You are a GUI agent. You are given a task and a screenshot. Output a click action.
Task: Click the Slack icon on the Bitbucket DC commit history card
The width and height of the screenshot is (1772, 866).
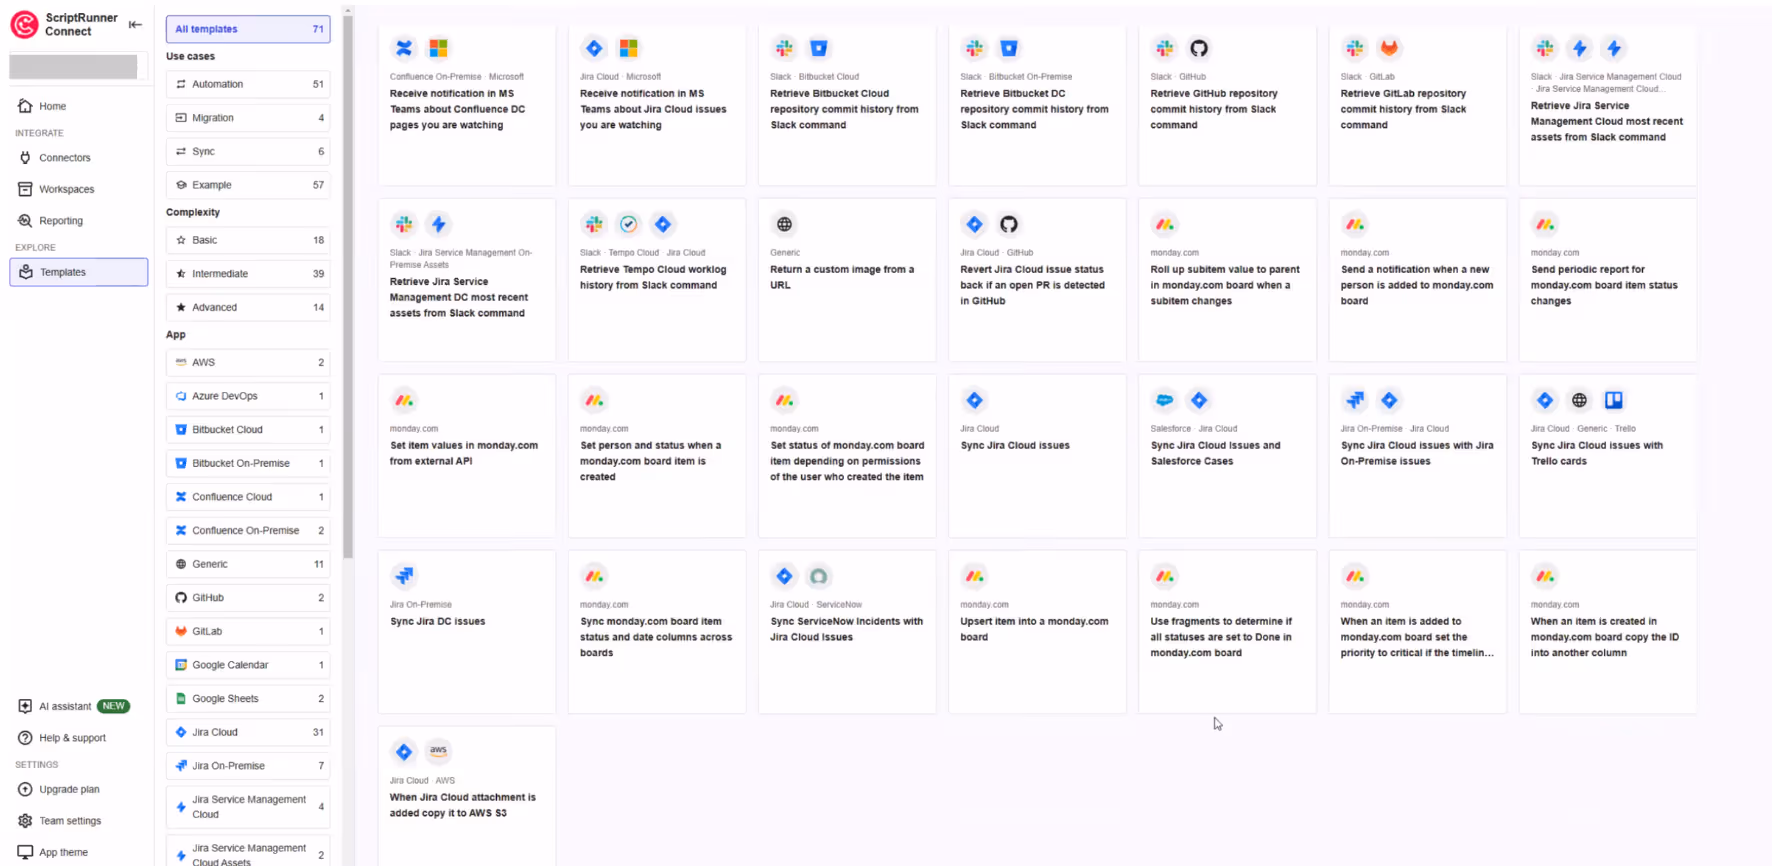point(974,48)
